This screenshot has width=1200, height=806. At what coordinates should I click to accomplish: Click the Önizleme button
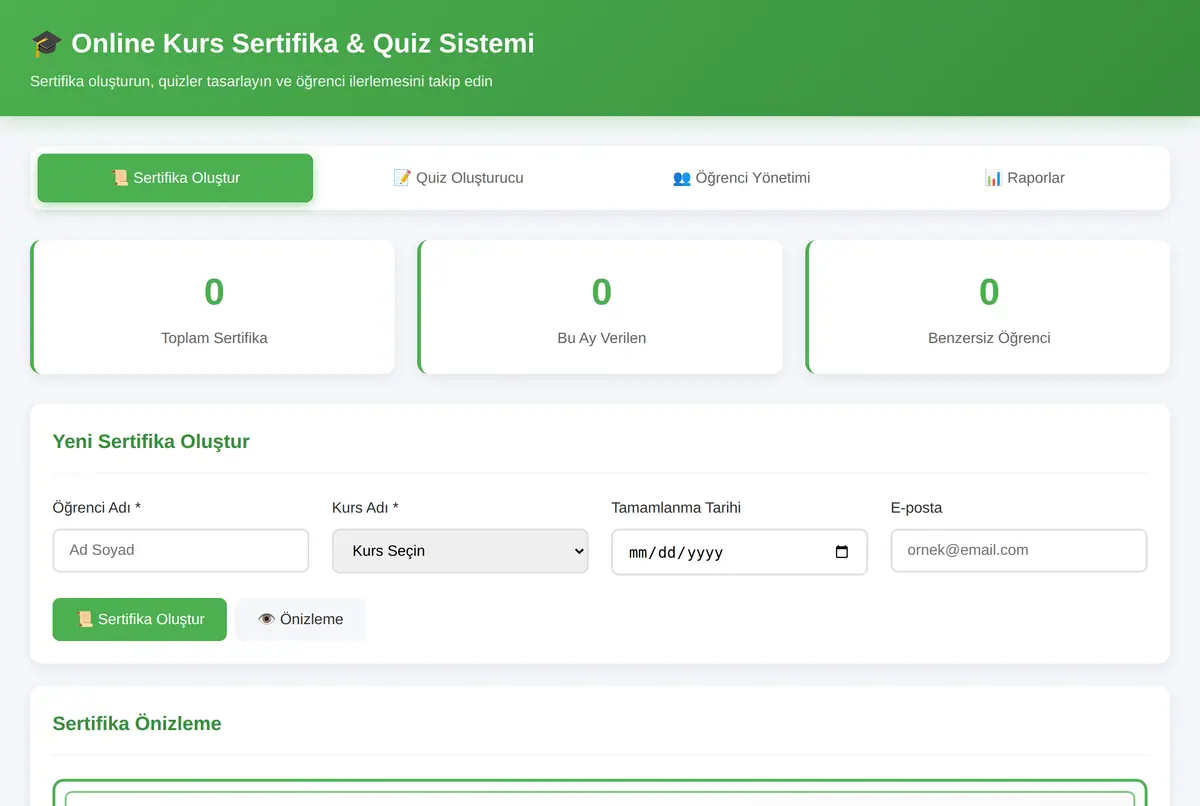pos(300,619)
